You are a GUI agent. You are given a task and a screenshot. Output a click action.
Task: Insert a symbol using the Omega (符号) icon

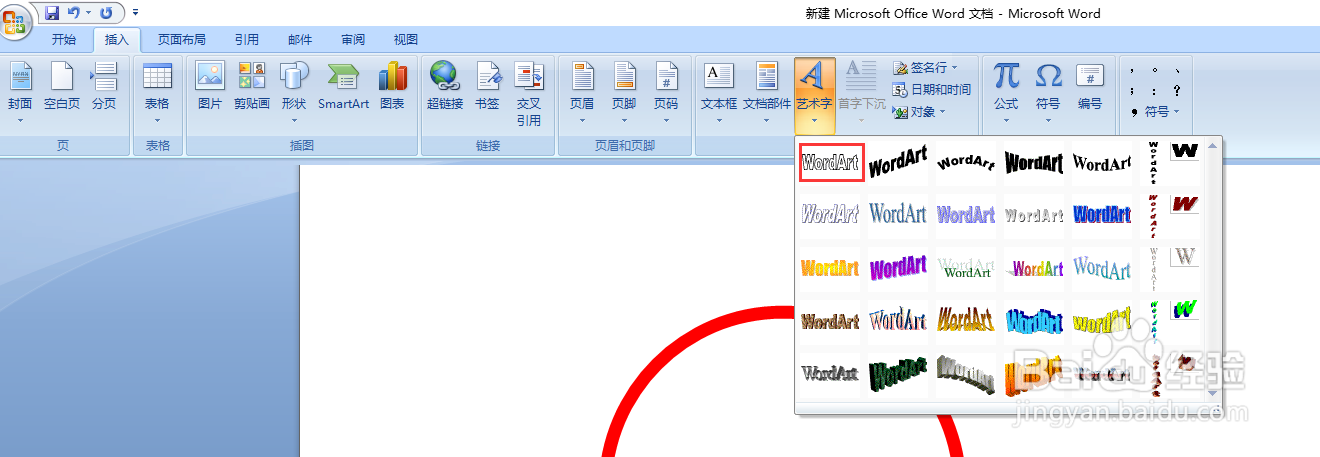coord(1048,91)
